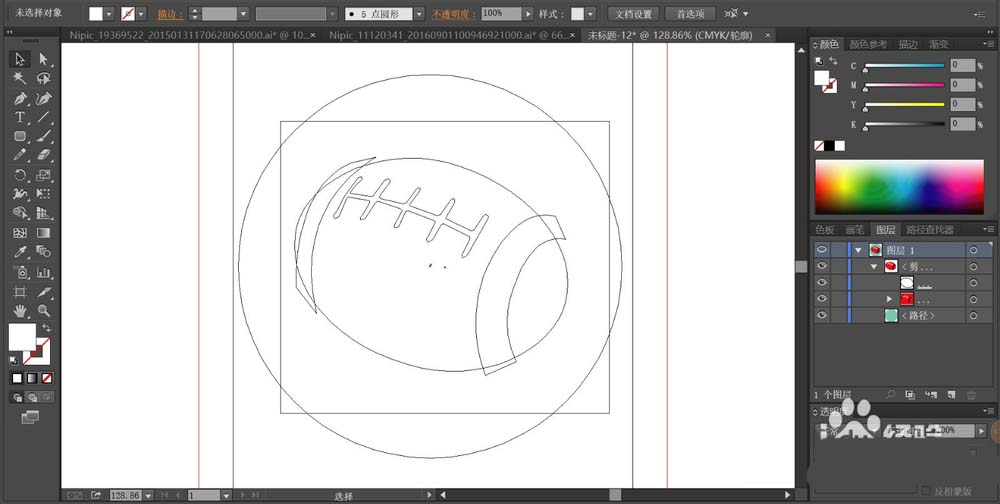Select the Selection (black arrow) tool
Viewport: 1000px width, 504px height.
[20, 59]
